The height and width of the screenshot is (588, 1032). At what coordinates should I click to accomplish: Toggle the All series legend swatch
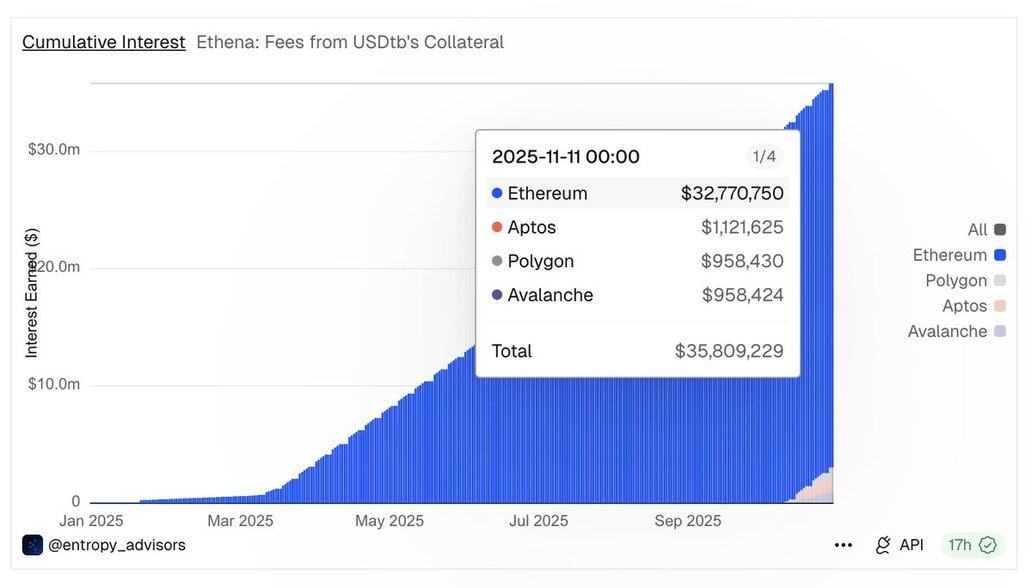click(x=1000, y=230)
